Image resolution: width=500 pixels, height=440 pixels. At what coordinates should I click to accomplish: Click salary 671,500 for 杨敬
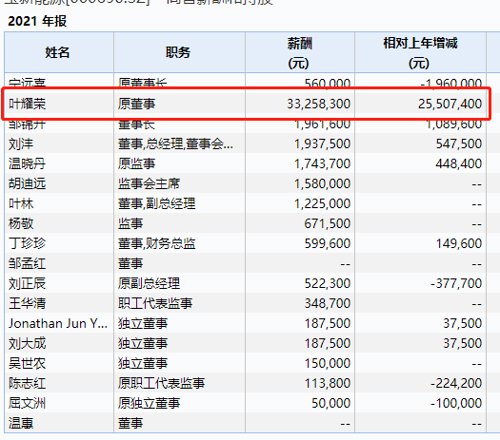(327, 224)
